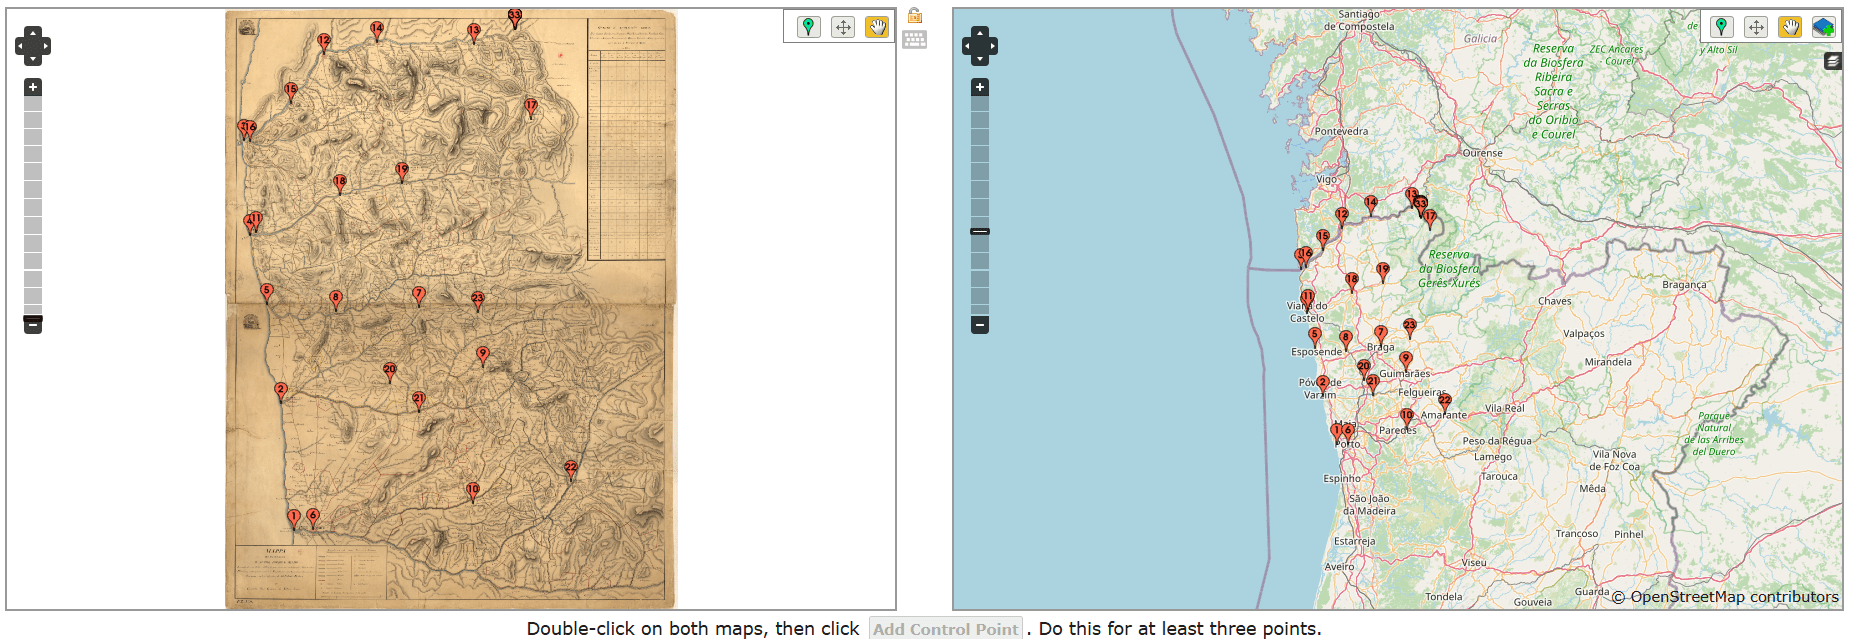Zoom out on the historic map
This screenshot has height=639, width=1861.
point(33,326)
